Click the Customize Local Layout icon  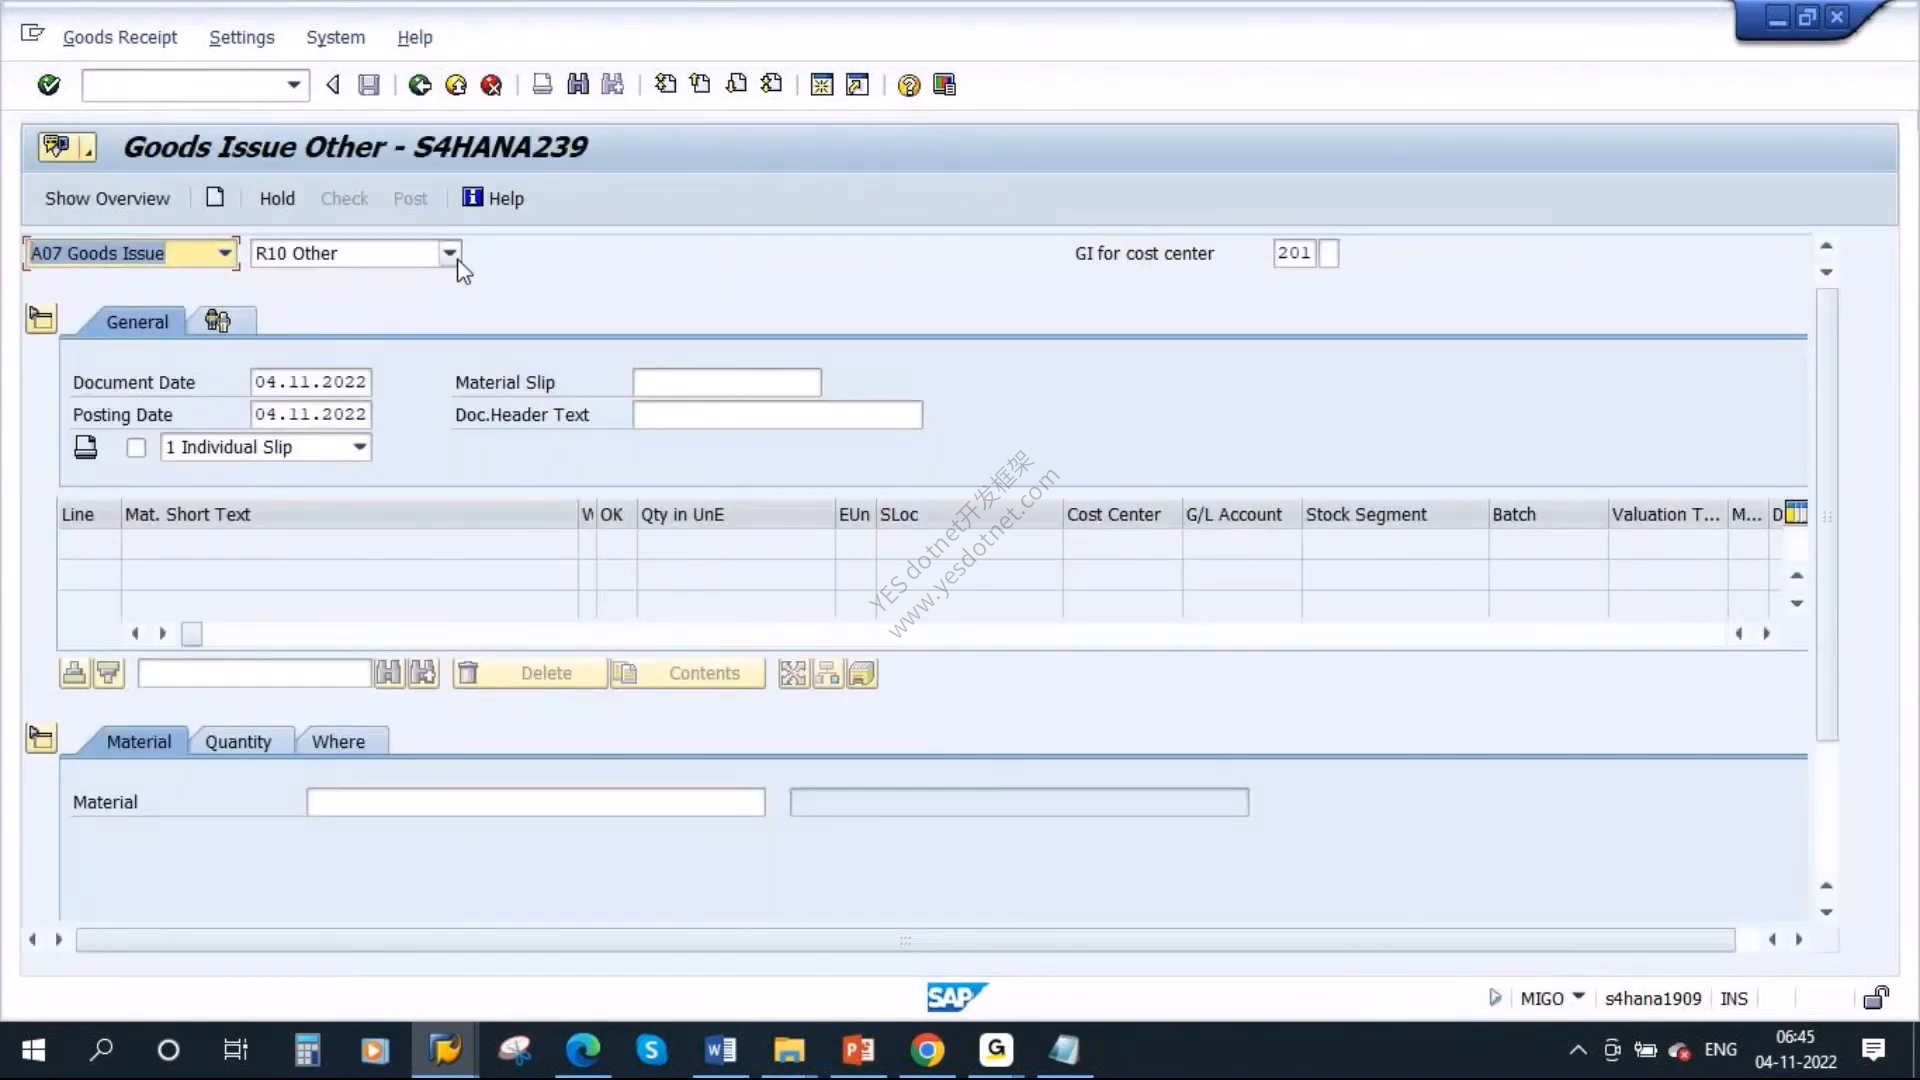[x=944, y=85]
